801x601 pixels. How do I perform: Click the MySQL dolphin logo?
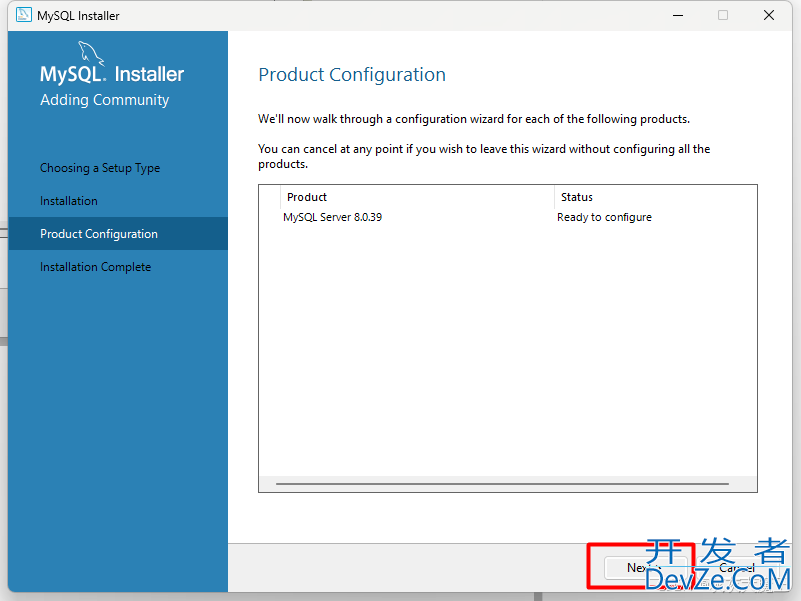pos(91,54)
